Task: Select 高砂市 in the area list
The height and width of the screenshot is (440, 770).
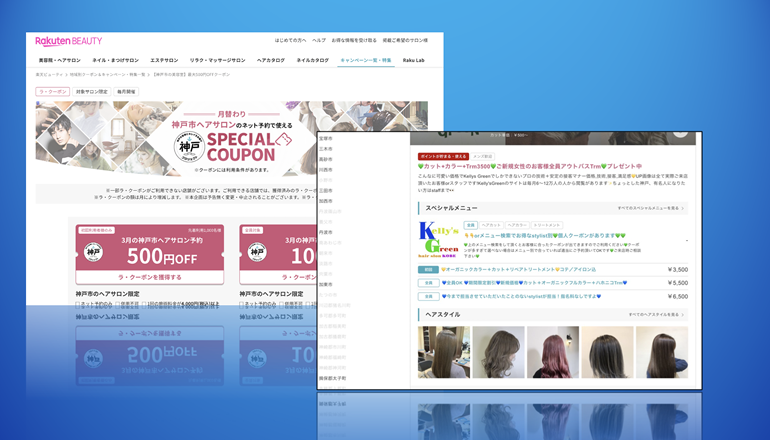Action: pos(326,159)
